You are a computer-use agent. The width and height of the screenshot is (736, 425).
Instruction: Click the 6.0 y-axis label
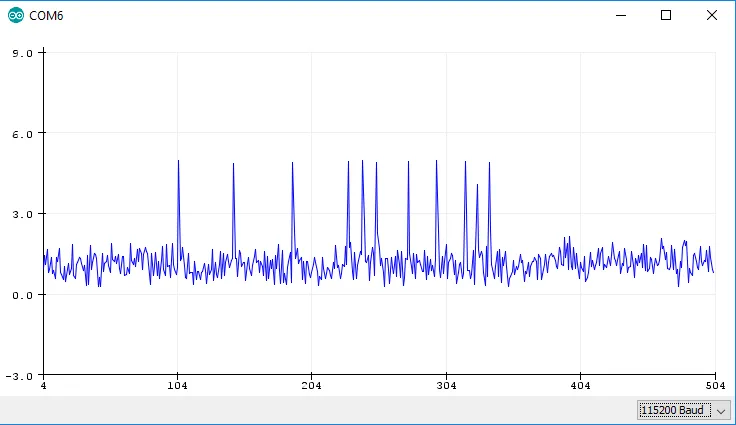tap(22, 133)
